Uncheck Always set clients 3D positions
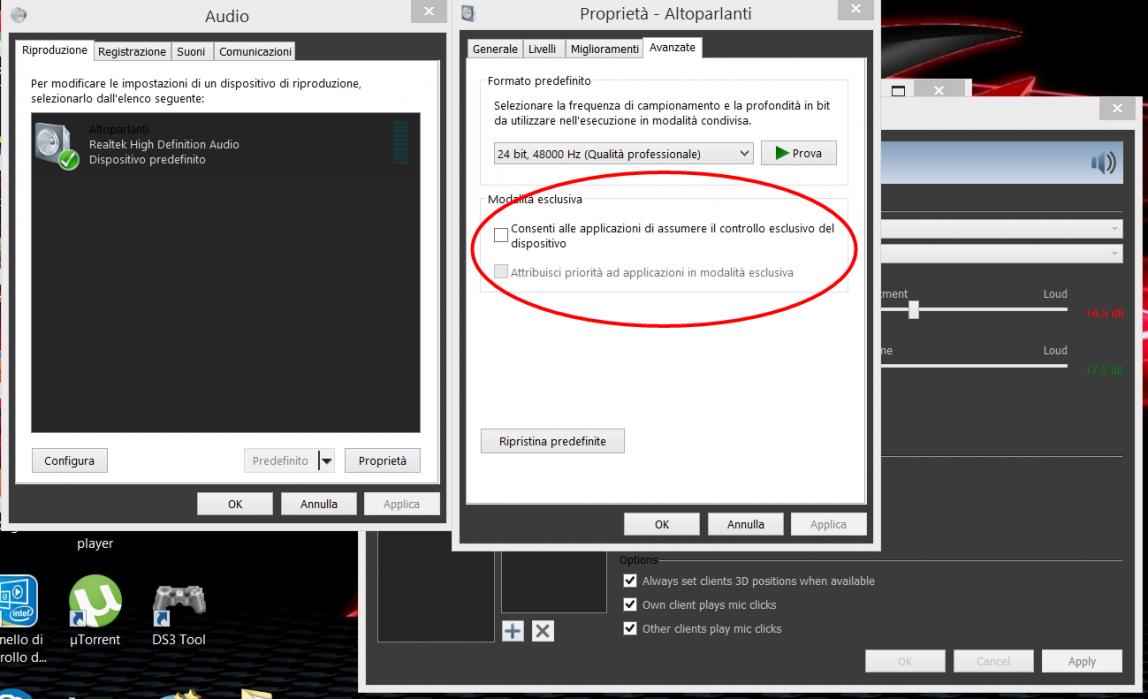Image resolution: width=1148 pixels, height=699 pixels. 629,581
